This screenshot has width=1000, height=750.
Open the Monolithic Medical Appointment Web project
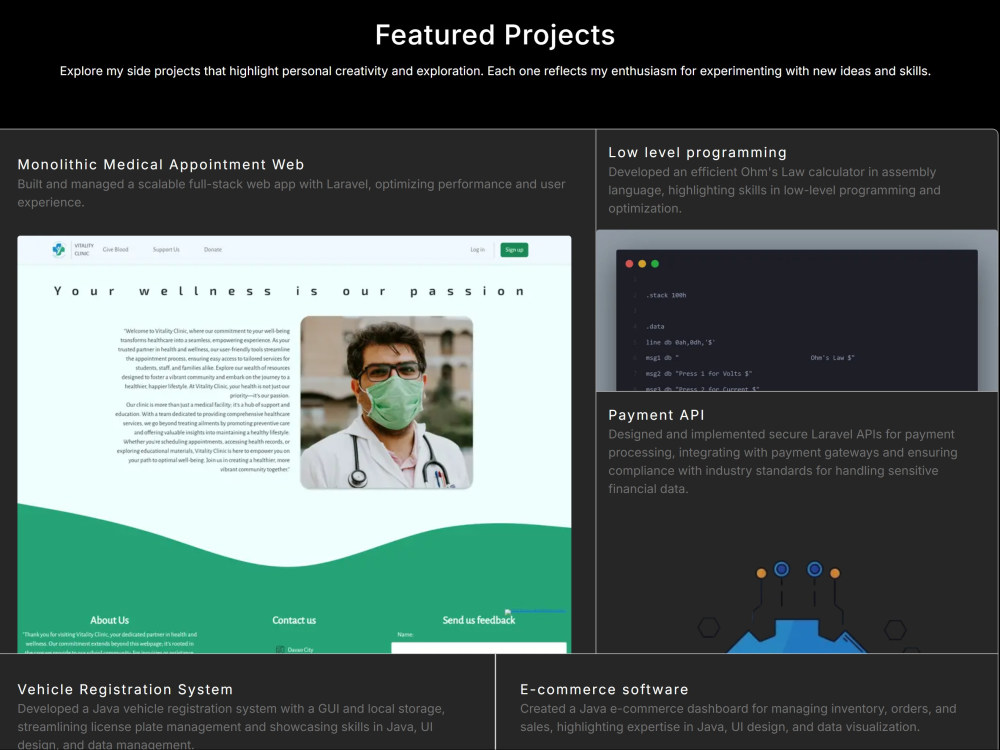[x=161, y=165]
